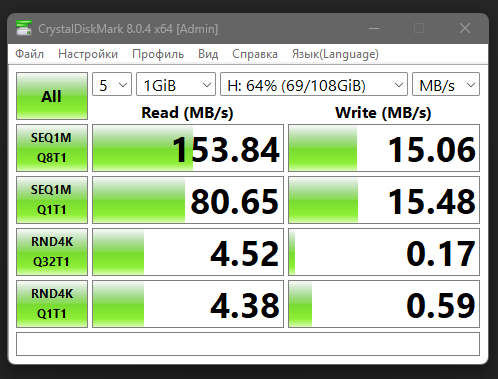Open the drive selector showing H: 64%
Screen dimensions: 498x379
pos(314,84)
